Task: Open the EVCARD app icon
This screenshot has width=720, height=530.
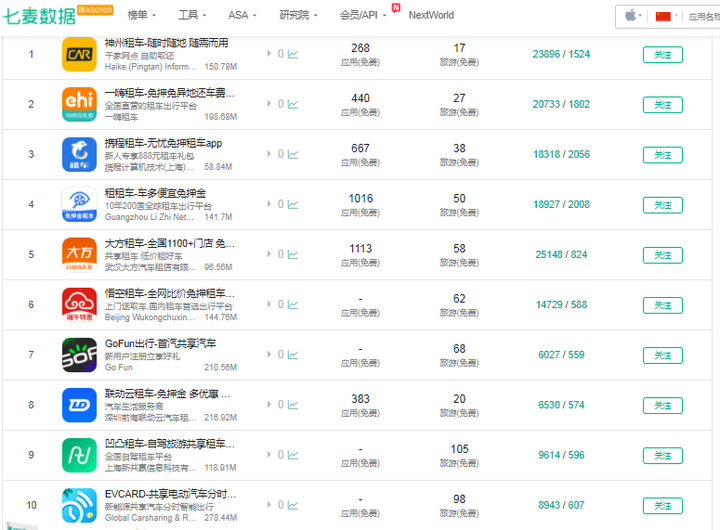Action: (79, 505)
